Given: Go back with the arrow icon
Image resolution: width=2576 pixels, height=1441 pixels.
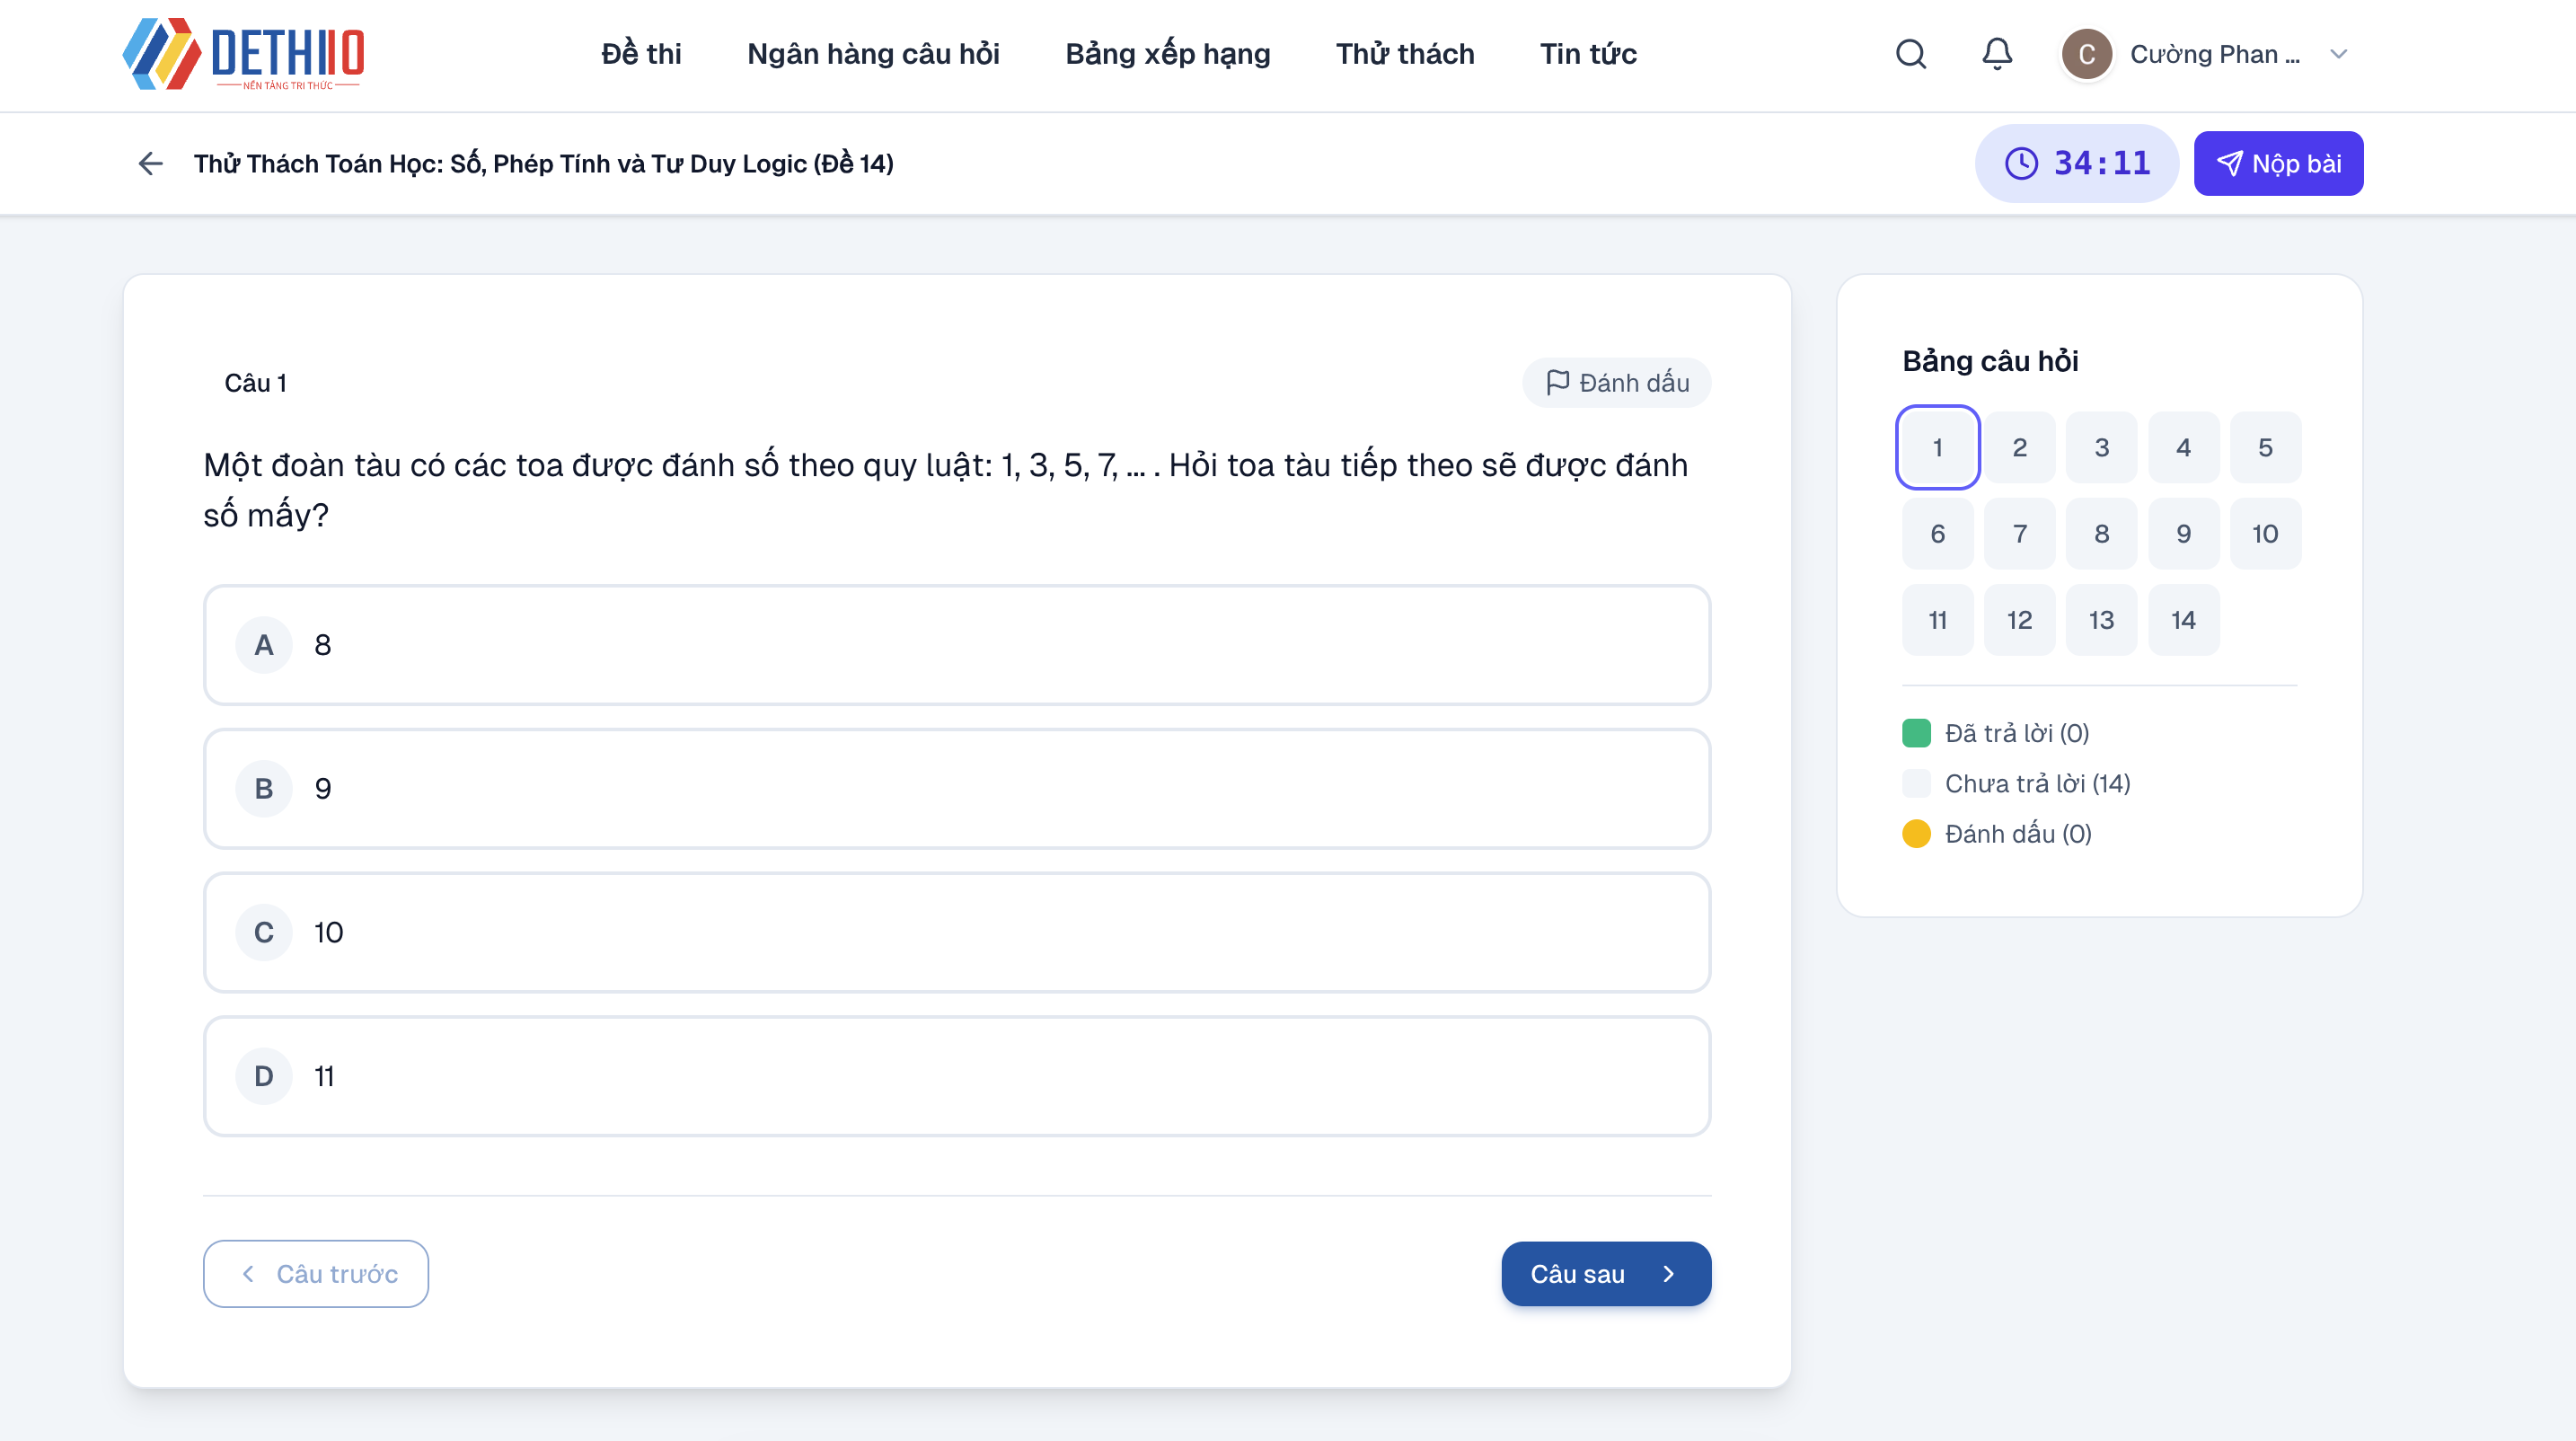Looking at the screenshot, I should click(150, 163).
